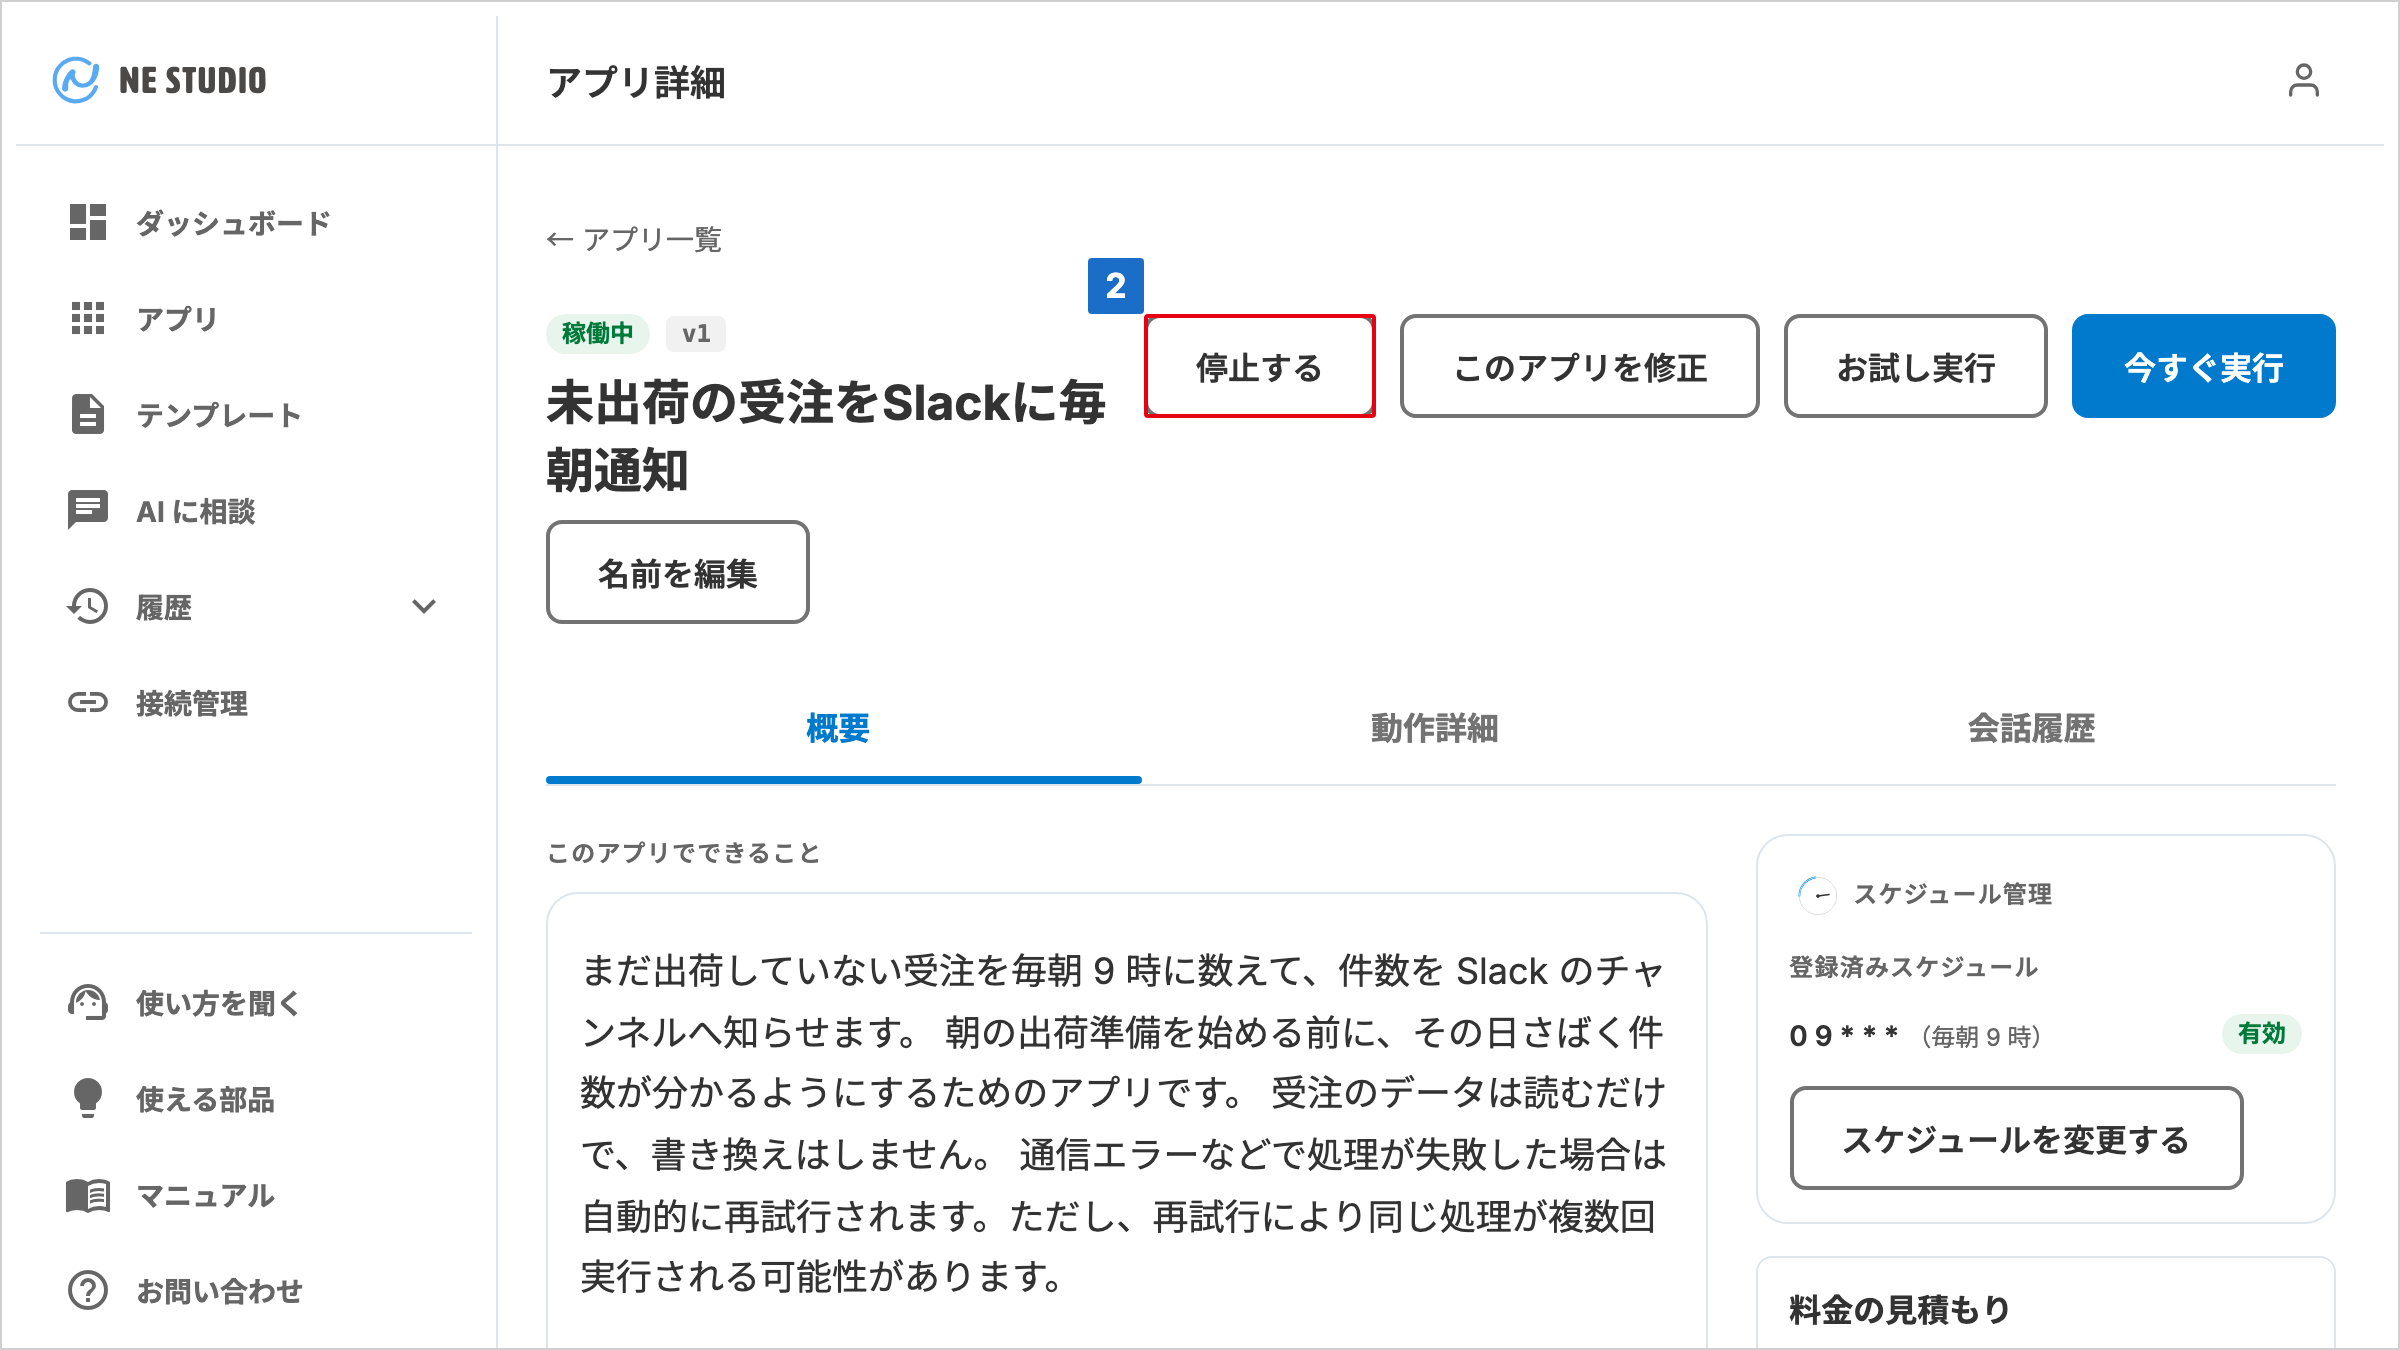Click the 使える部品 lightbulb icon
This screenshot has width=2400, height=1350.
88,1098
